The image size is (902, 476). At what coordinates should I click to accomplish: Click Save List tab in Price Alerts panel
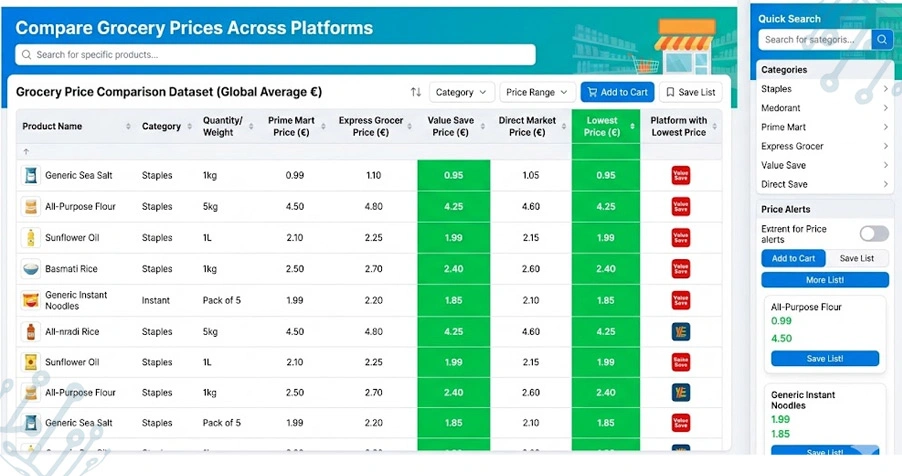(x=857, y=258)
